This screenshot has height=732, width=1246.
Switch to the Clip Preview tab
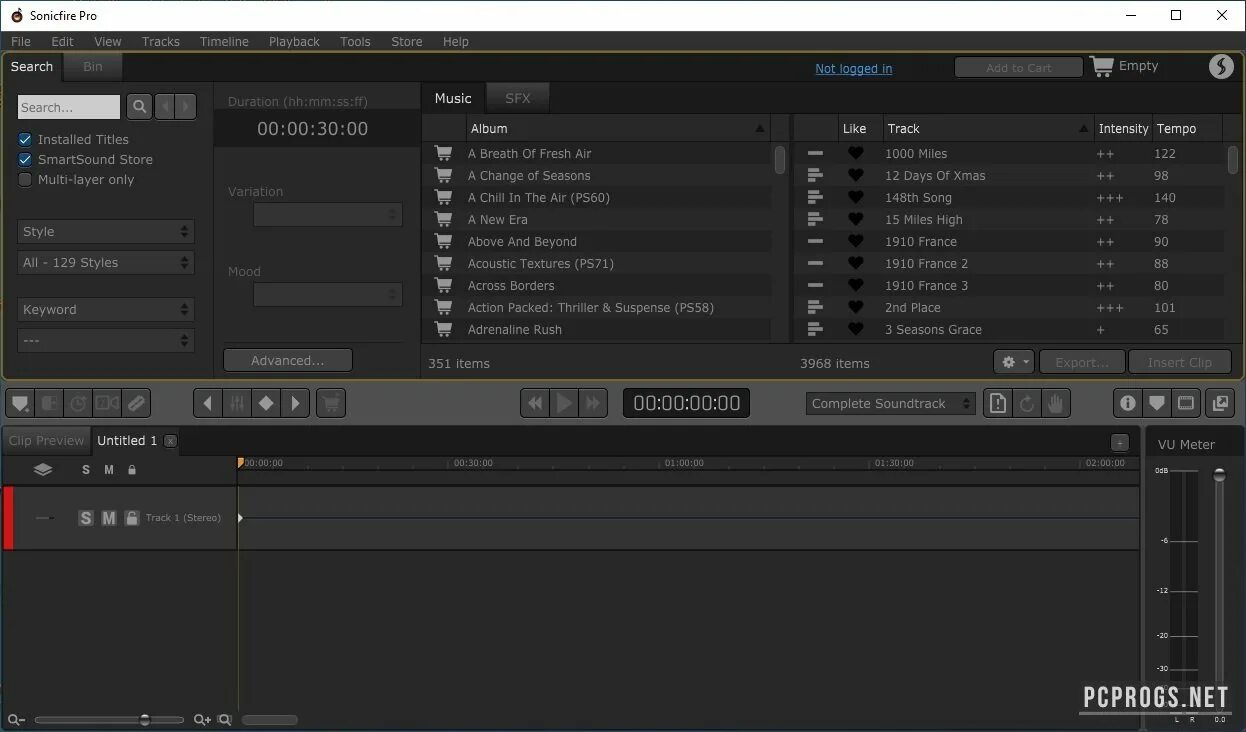pos(47,440)
